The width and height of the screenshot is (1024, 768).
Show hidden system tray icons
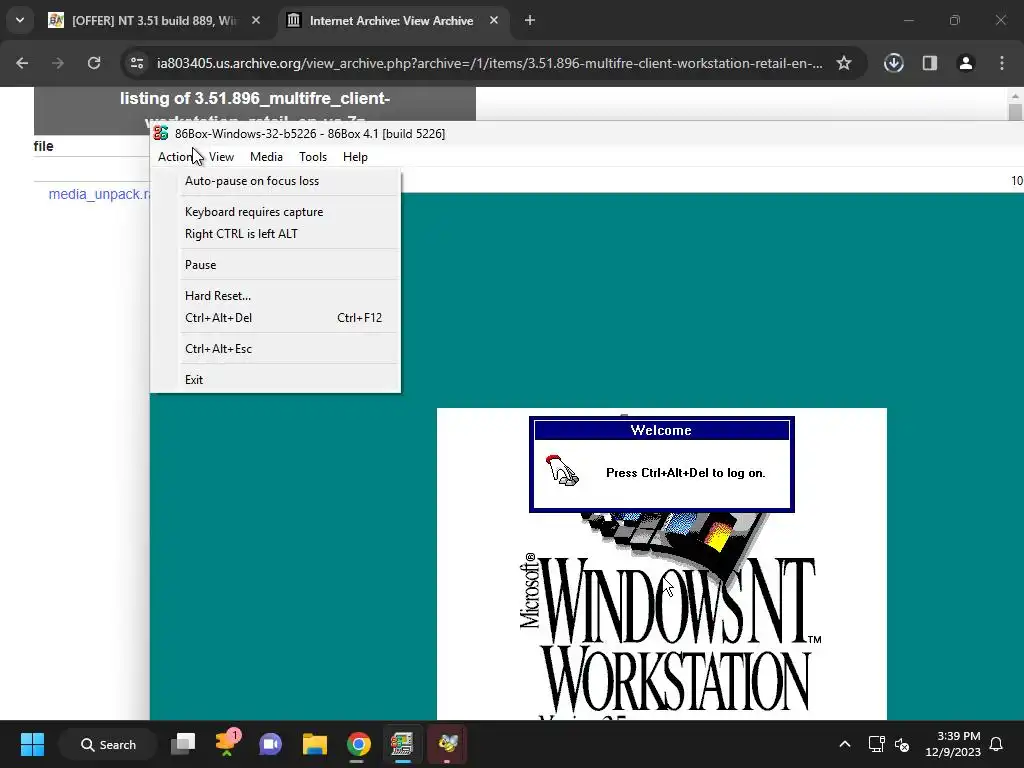pos(844,744)
